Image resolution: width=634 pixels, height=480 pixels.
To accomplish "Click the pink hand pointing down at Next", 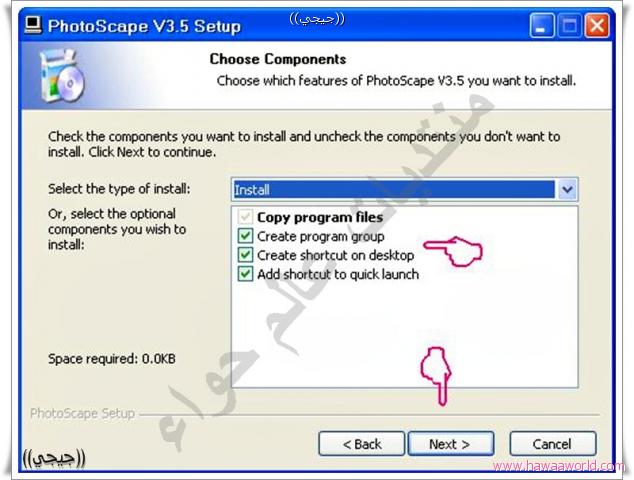I will tap(436, 376).
